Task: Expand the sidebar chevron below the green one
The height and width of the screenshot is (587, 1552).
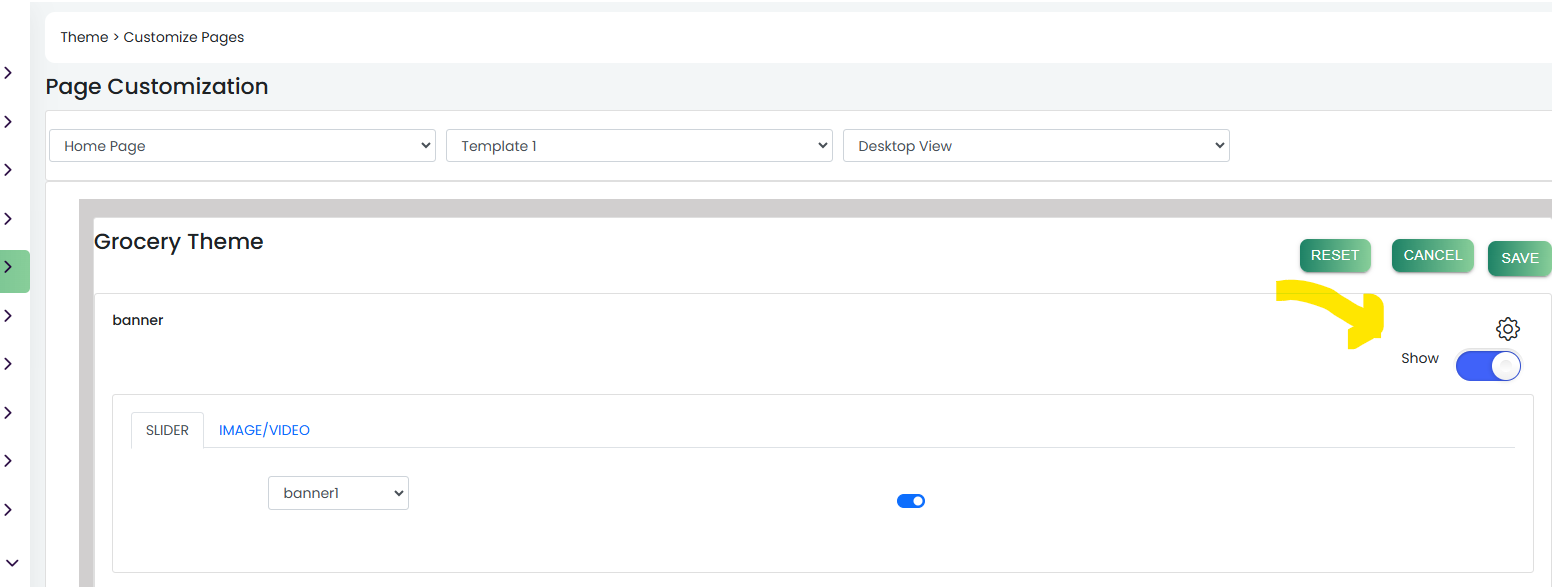Action: [8, 316]
